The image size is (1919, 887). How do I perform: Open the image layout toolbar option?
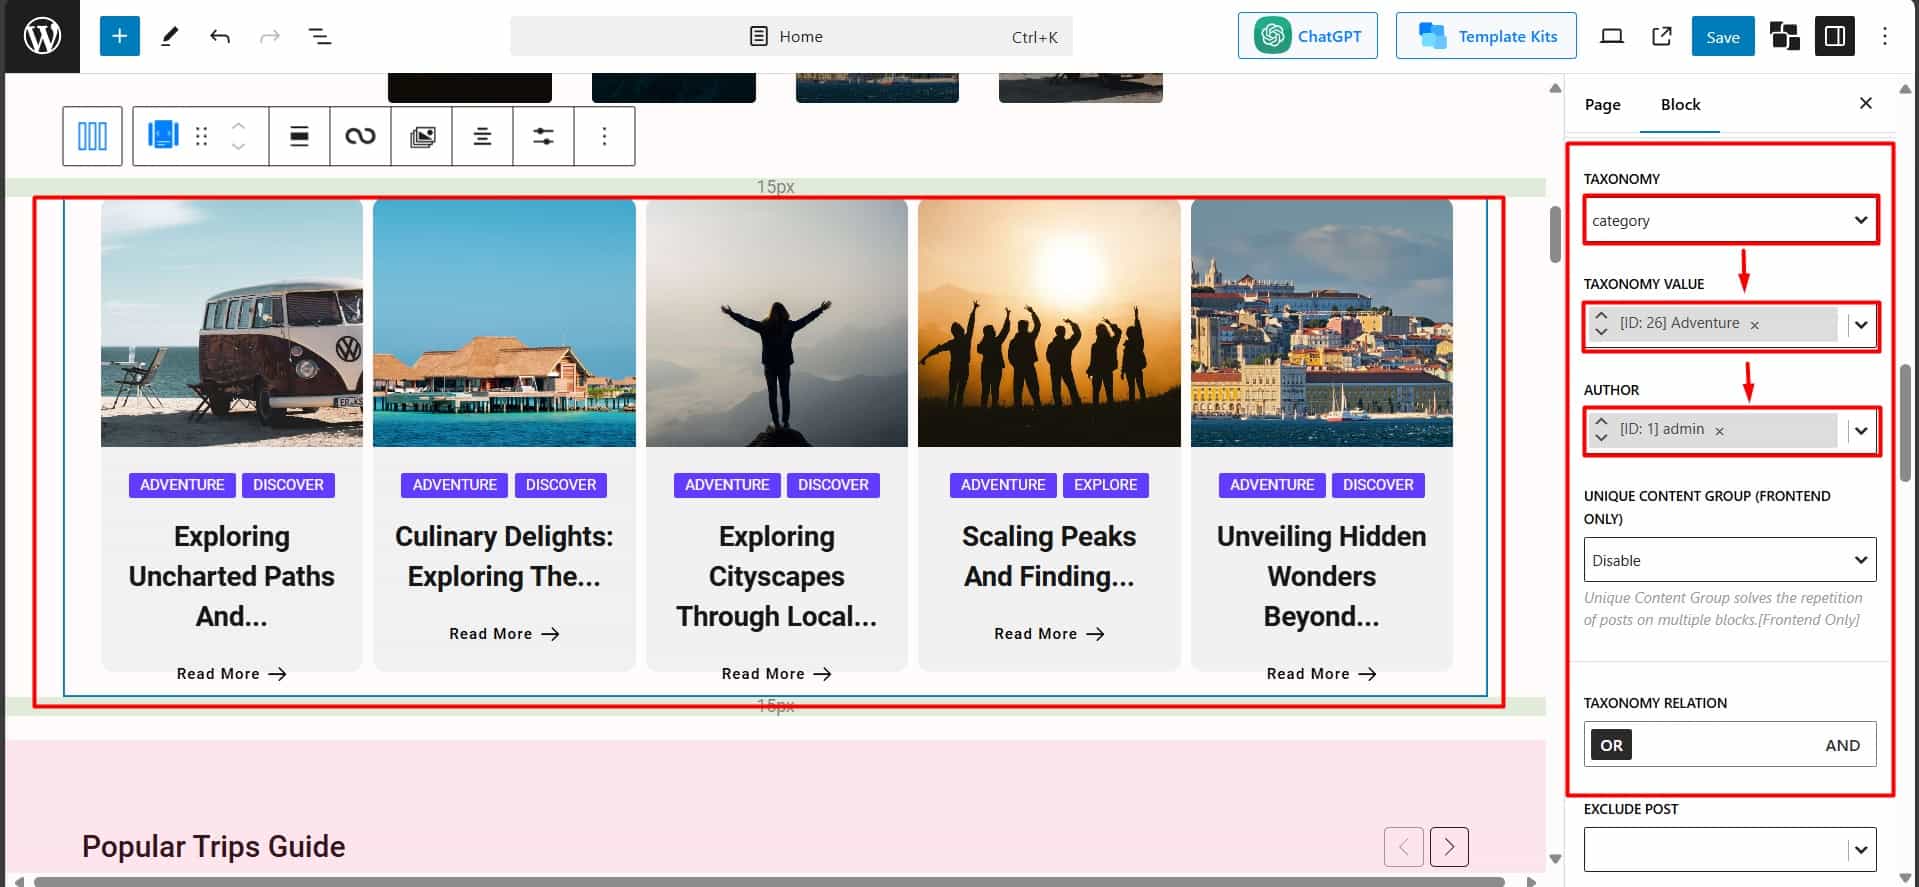click(422, 136)
